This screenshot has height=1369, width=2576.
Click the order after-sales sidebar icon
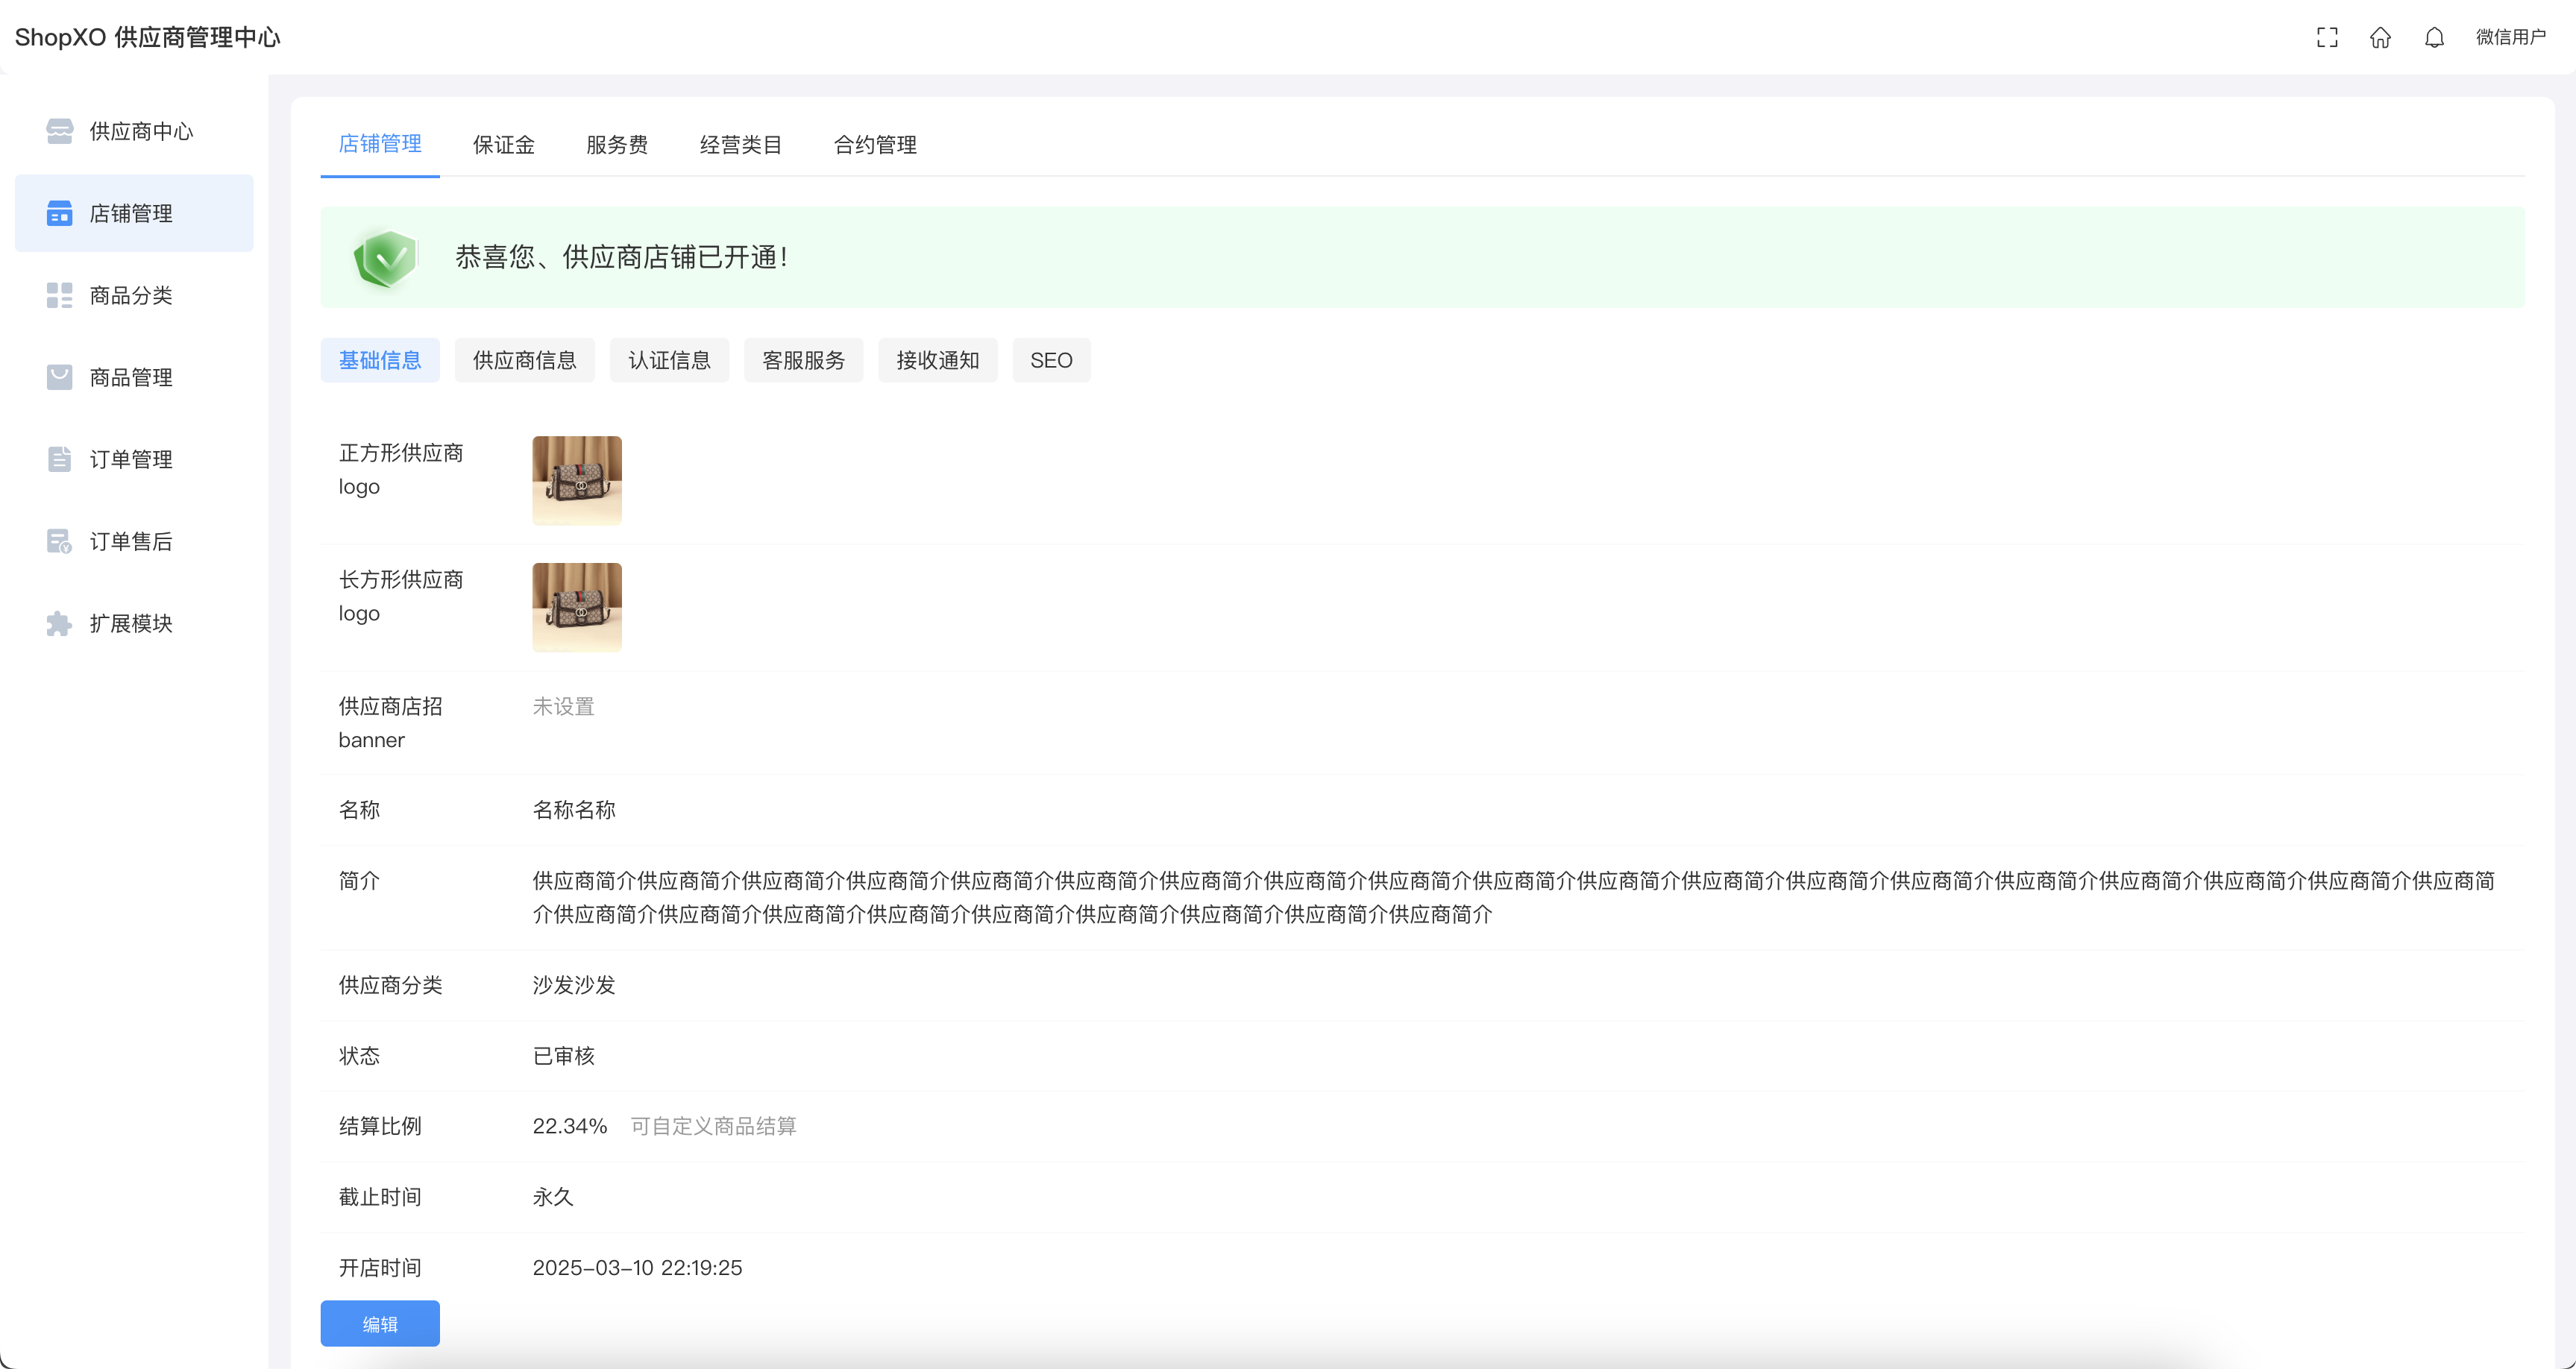(59, 541)
